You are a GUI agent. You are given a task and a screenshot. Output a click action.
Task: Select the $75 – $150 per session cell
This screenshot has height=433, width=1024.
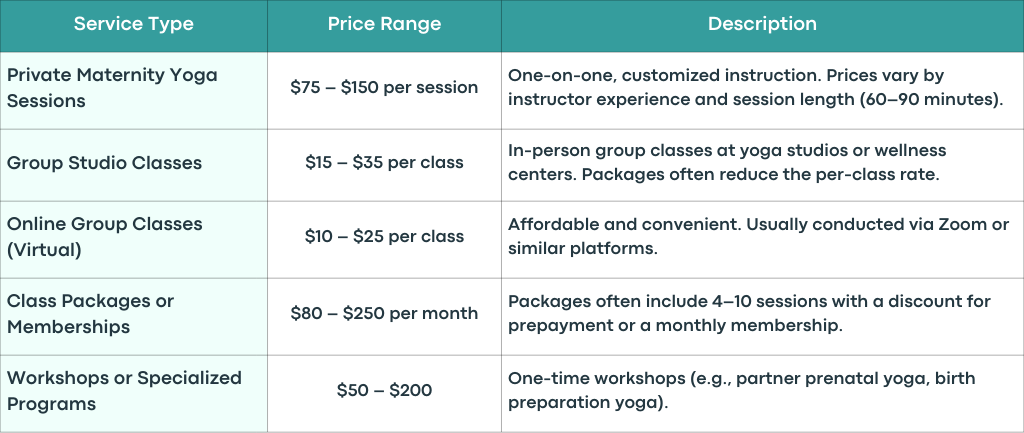(384, 90)
